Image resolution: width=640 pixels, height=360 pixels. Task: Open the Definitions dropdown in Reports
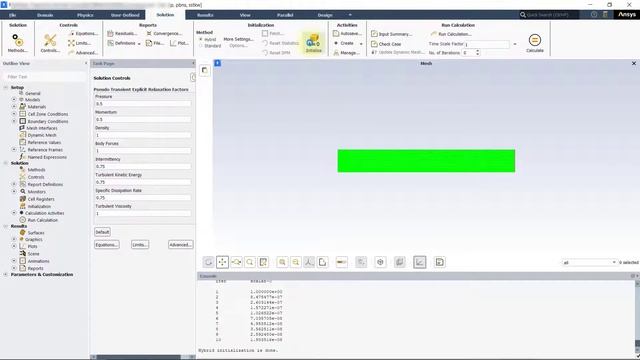(x=124, y=43)
